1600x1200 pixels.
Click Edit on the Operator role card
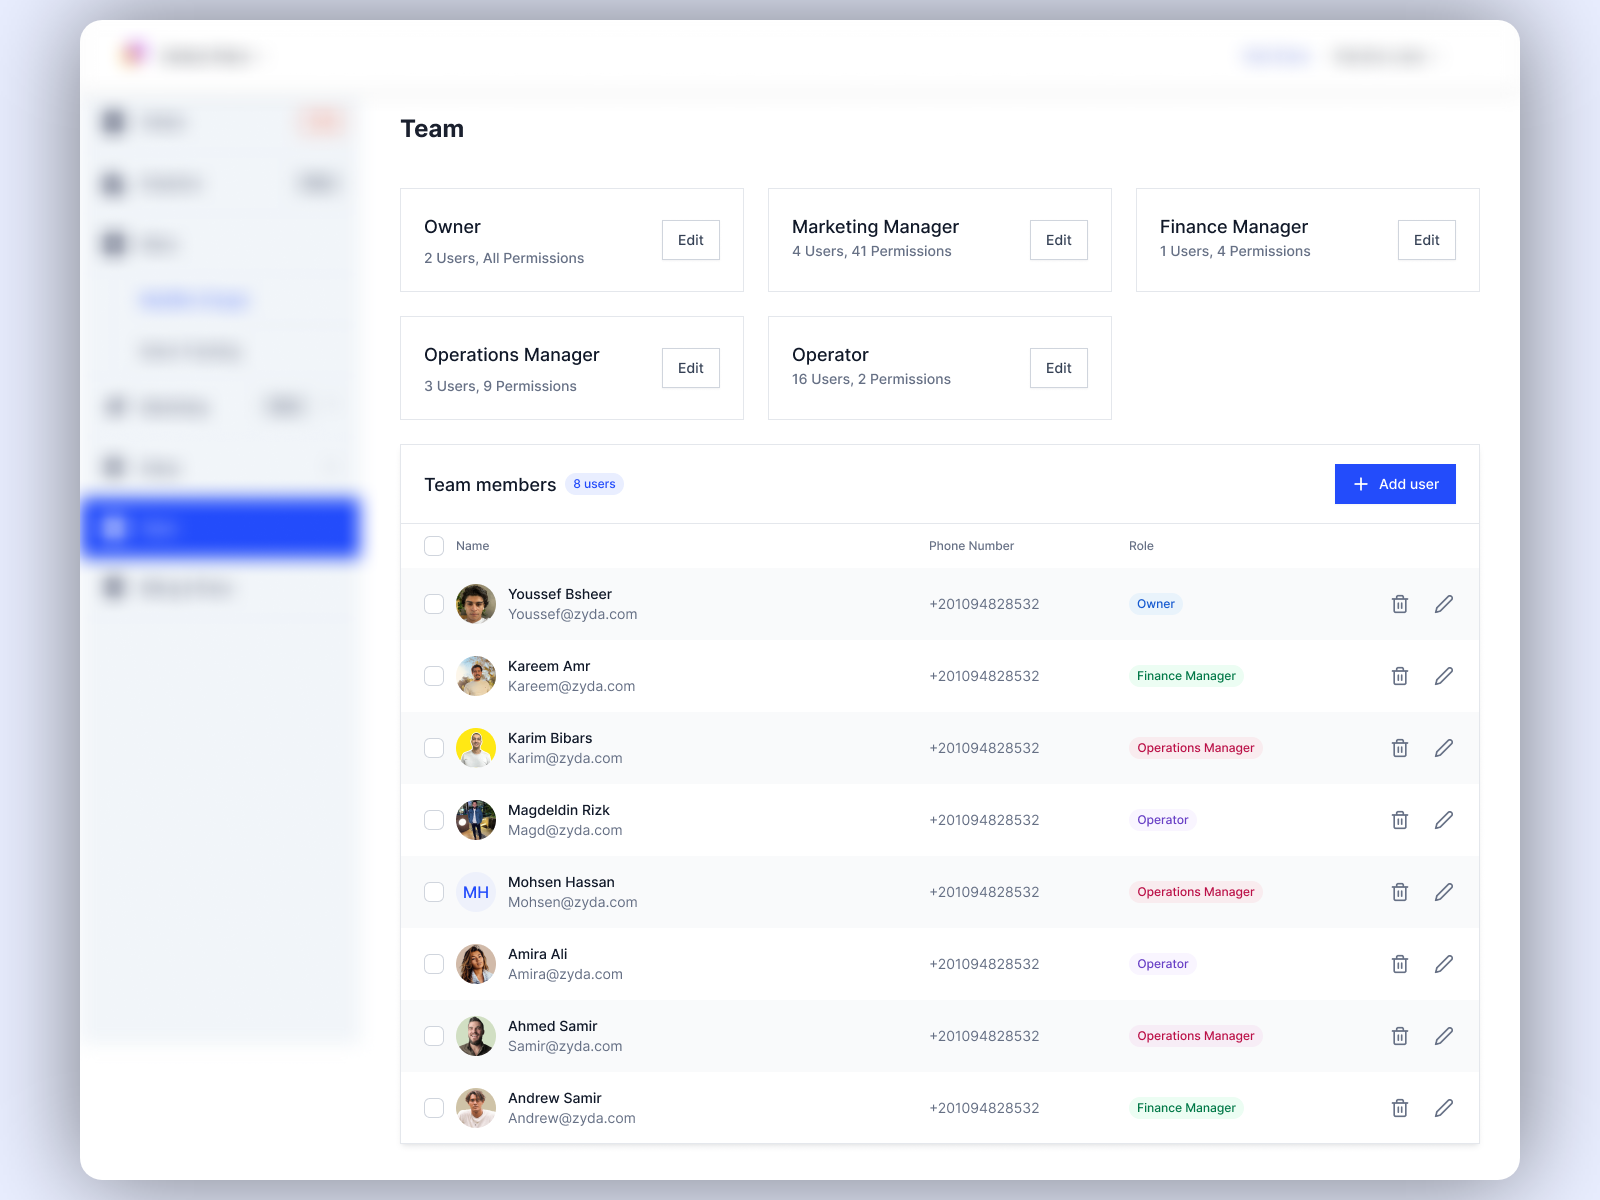pos(1058,368)
